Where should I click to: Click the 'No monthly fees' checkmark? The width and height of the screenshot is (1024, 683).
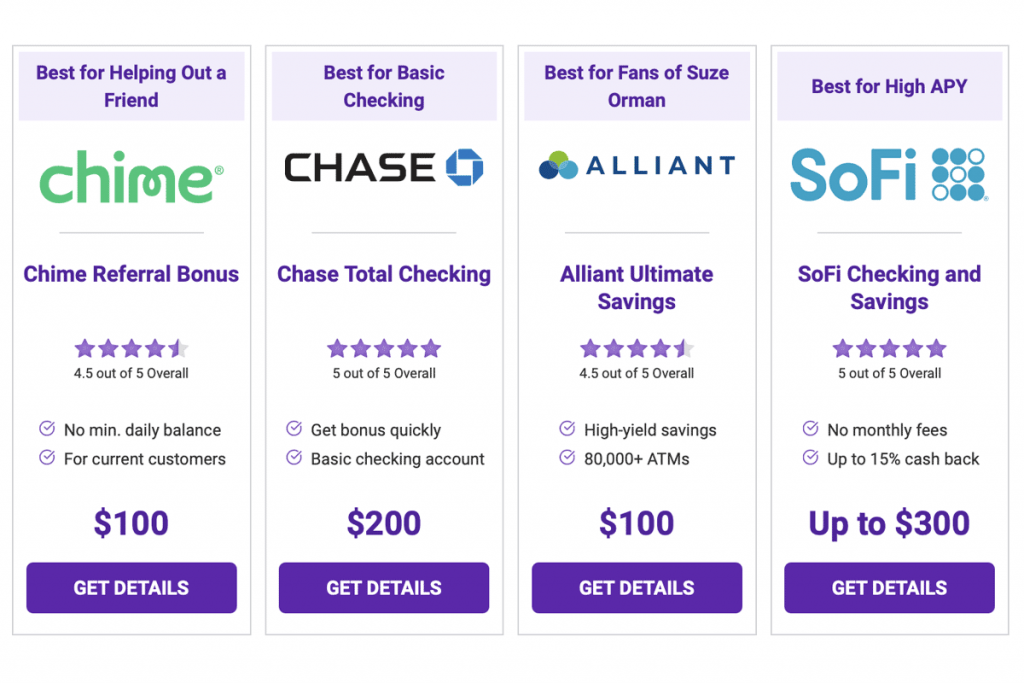(x=811, y=429)
